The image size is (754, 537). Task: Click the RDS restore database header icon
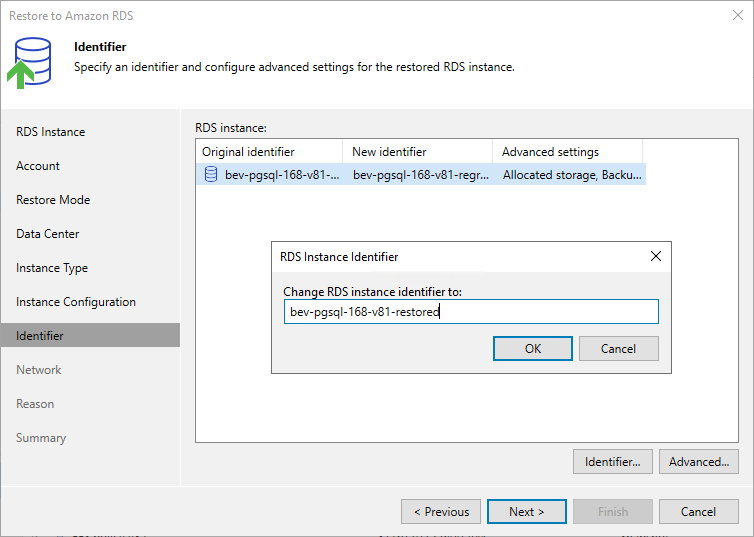29,63
